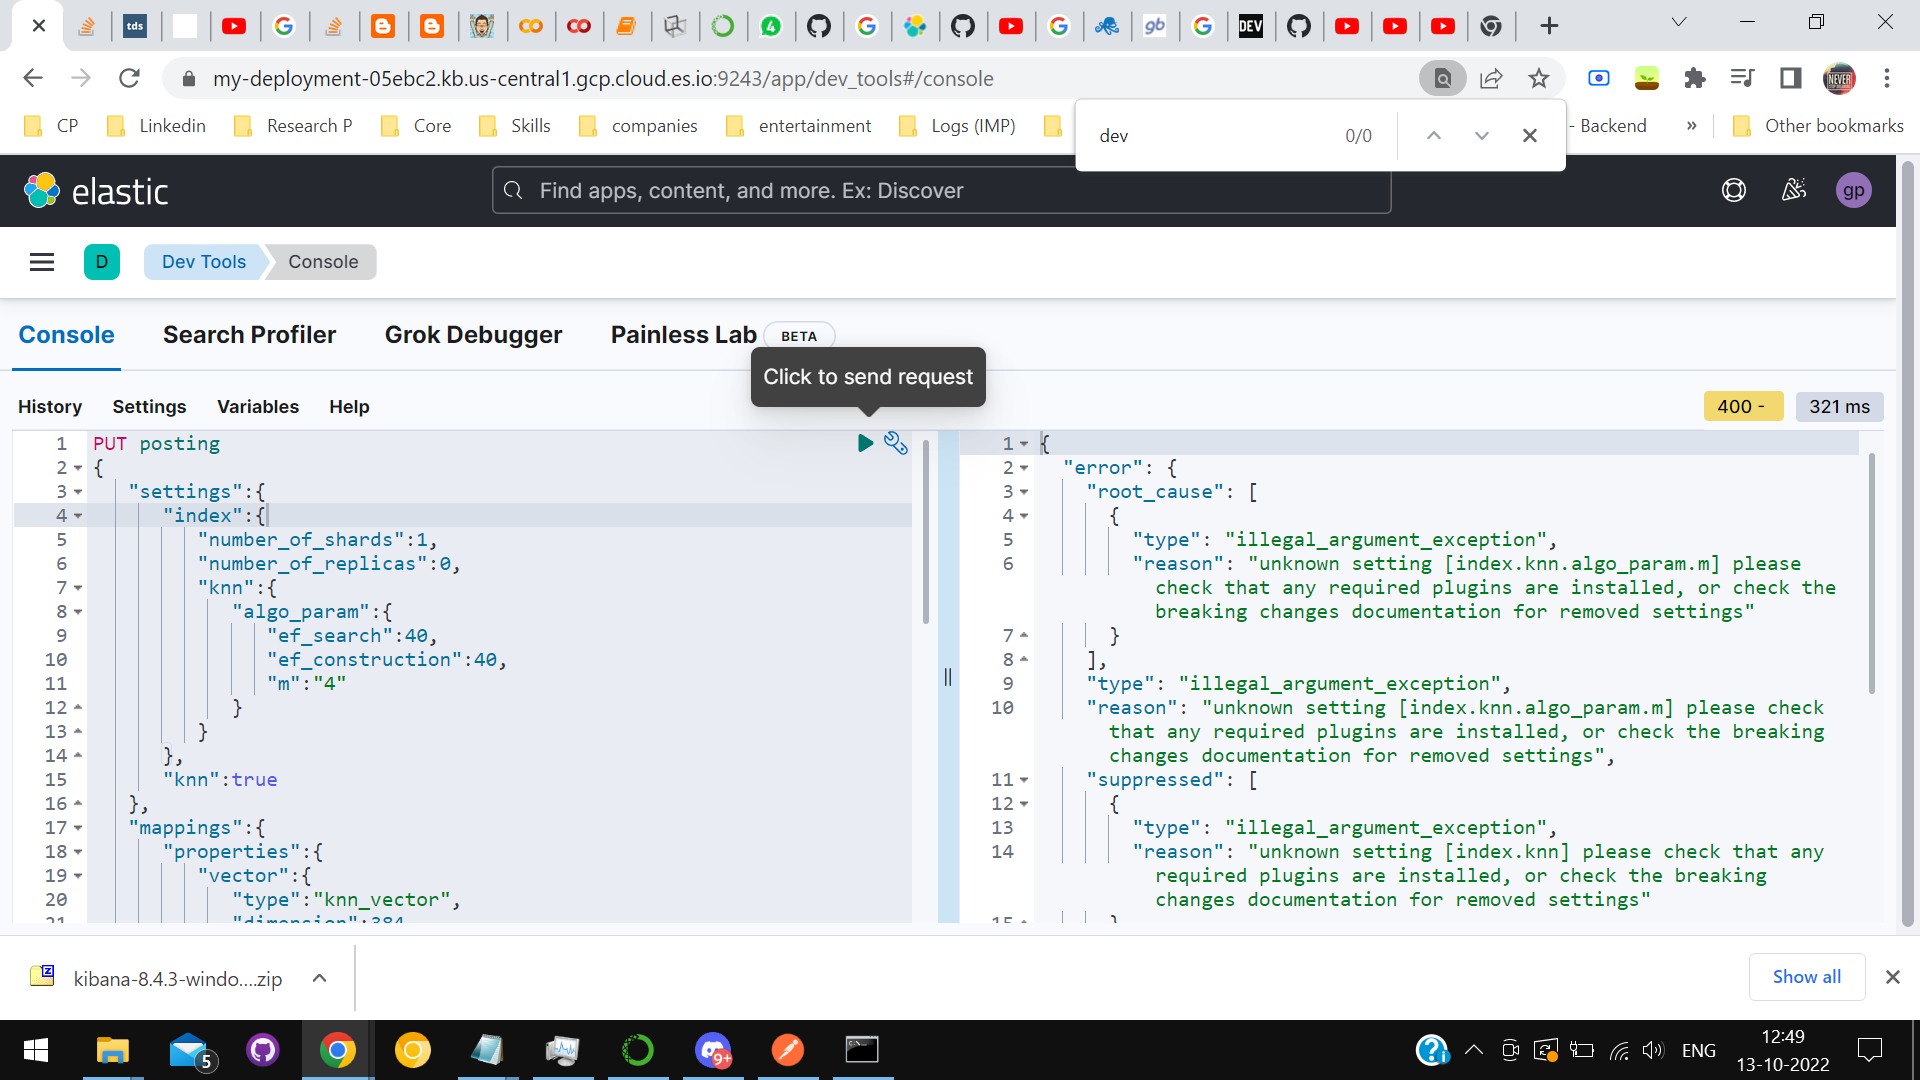Click the Elastic logo in the header
Screen dimensions: 1920x1080
point(96,190)
